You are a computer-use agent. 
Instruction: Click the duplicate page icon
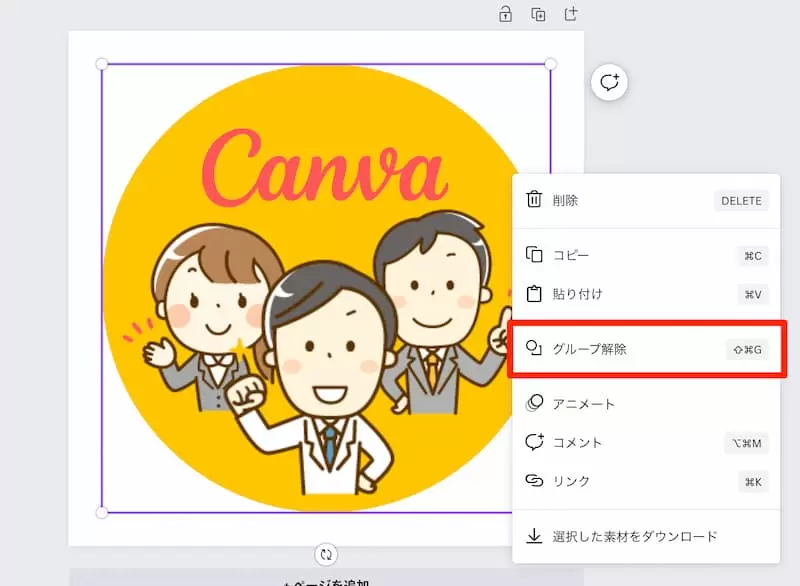pyautogui.click(x=538, y=14)
